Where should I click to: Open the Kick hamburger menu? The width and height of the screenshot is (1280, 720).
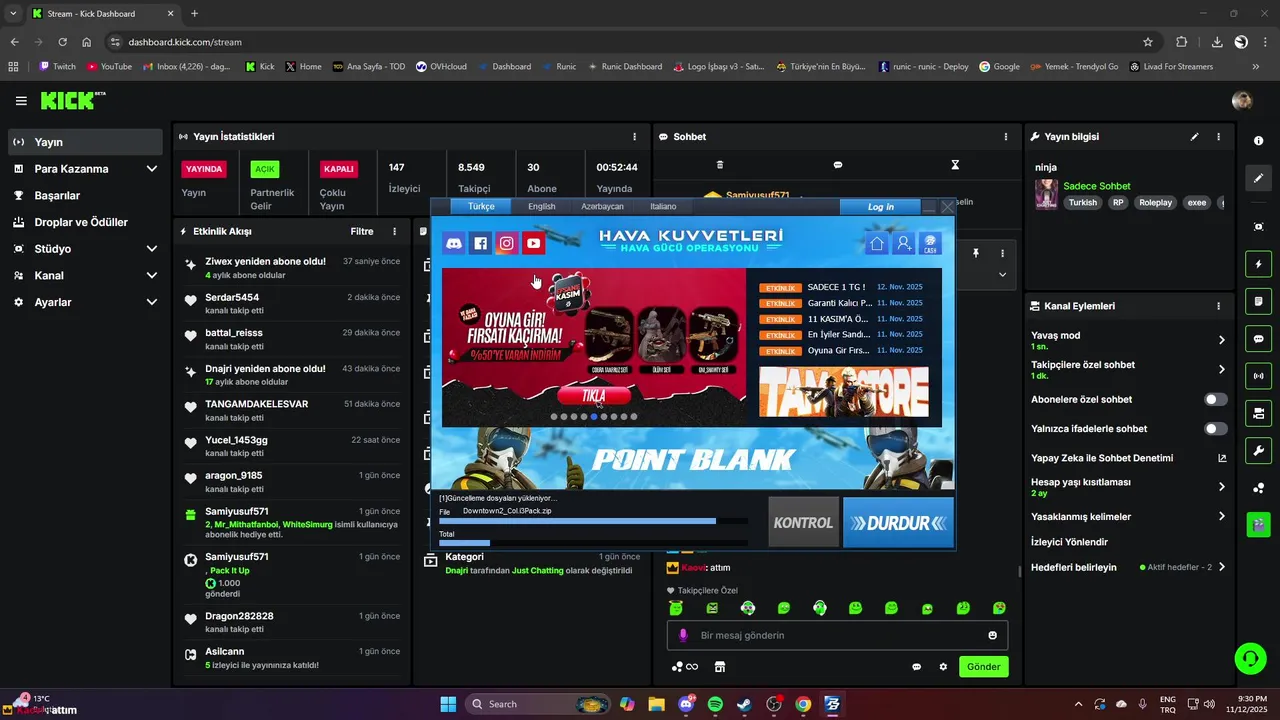21,101
